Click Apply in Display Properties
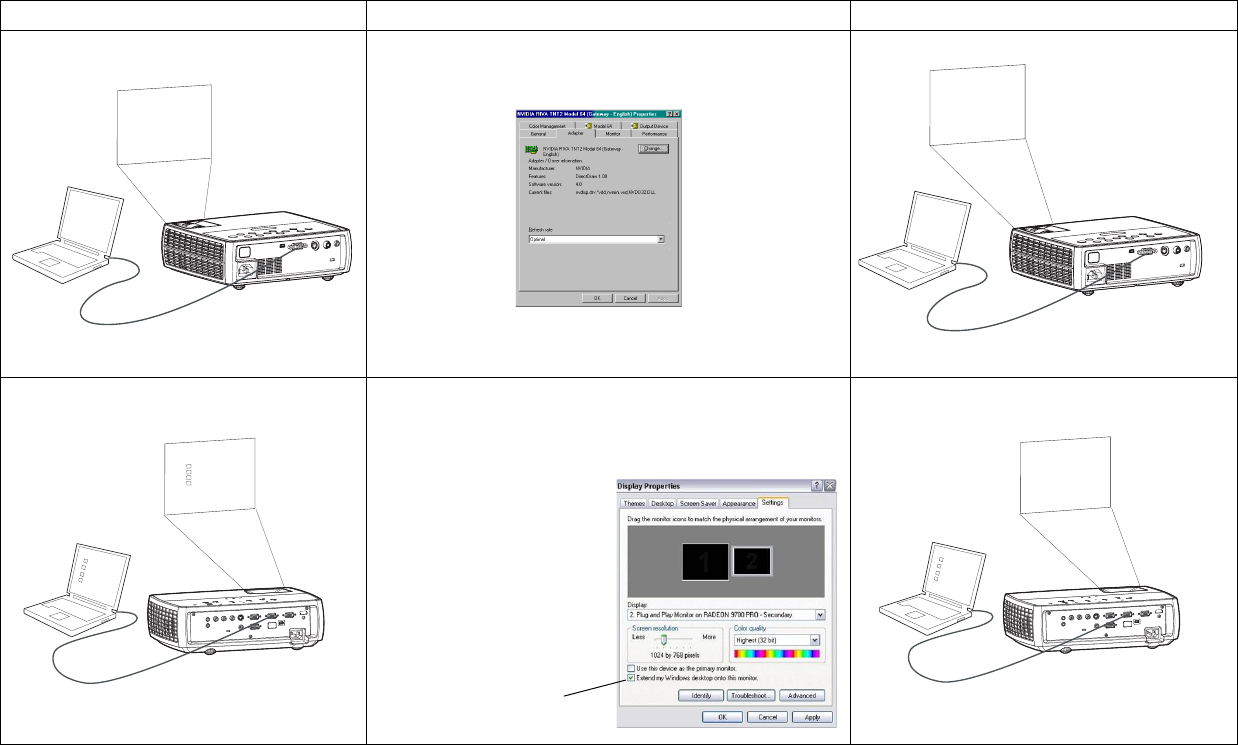Image resolution: width=1238 pixels, height=745 pixels. click(812, 717)
